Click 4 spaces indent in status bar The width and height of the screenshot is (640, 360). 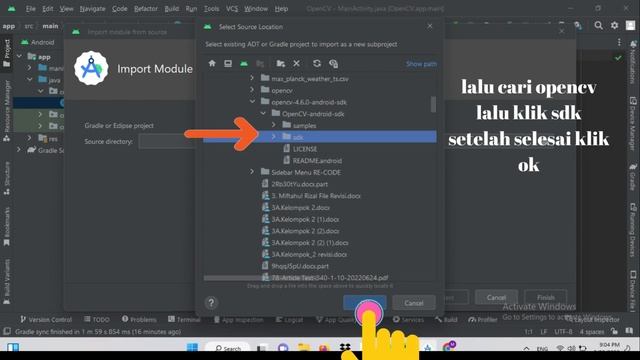[x=592, y=331]
